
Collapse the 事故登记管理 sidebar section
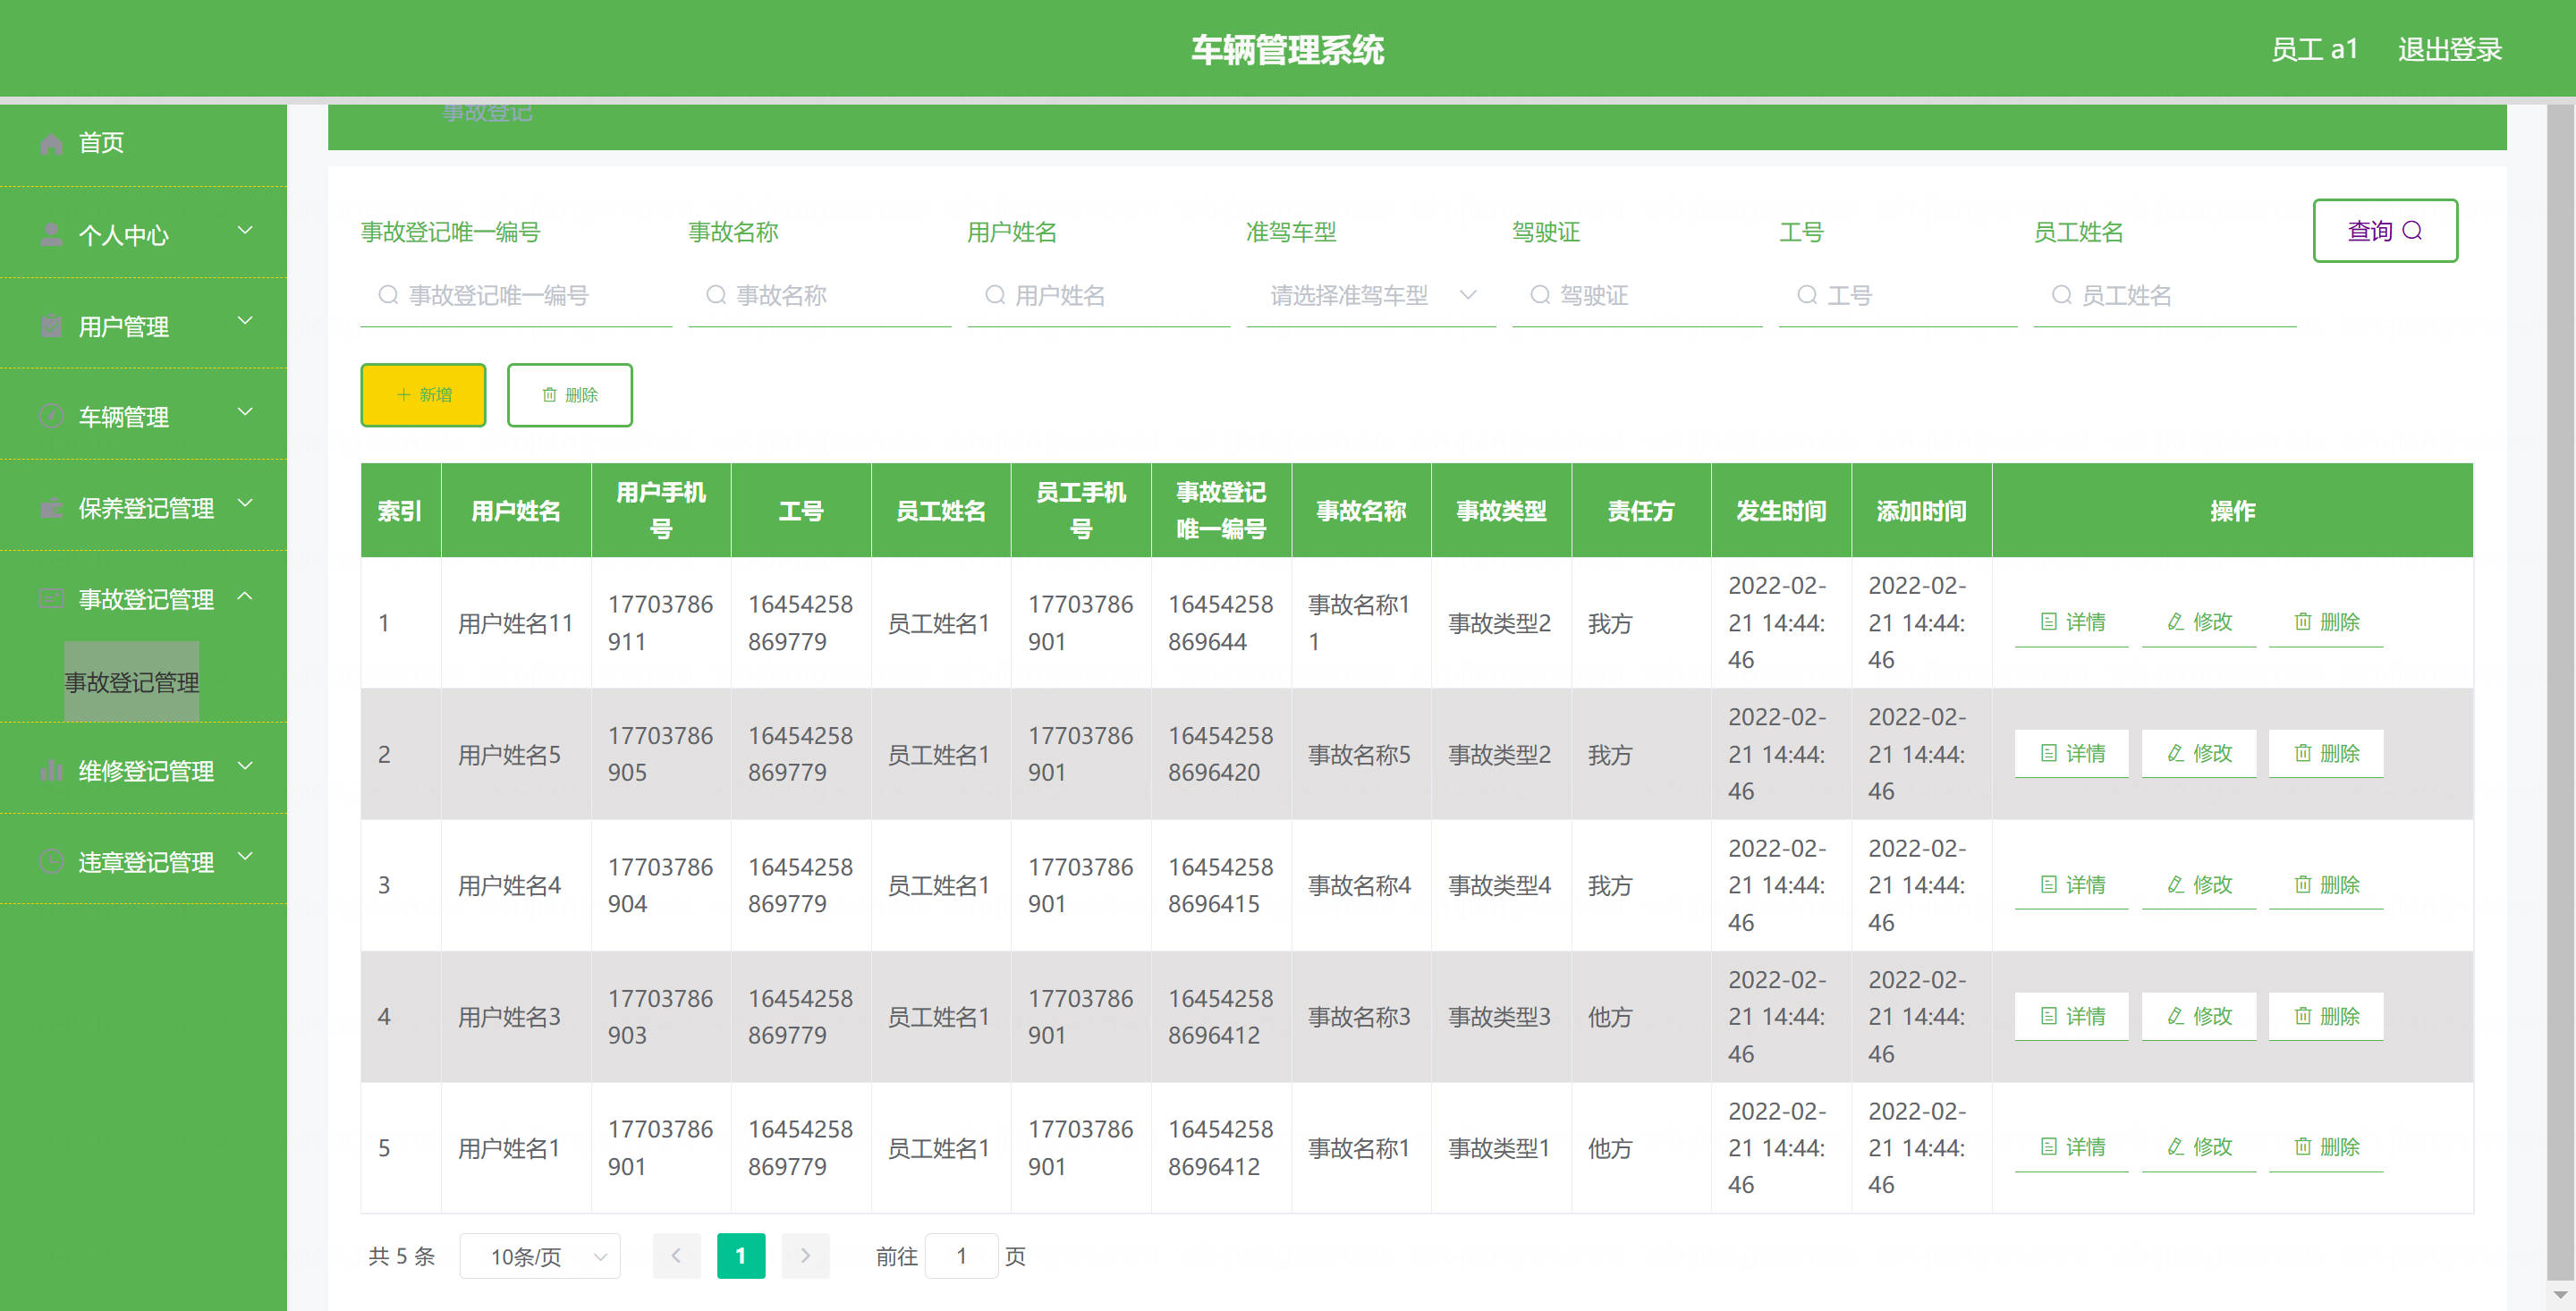(245, 597)
